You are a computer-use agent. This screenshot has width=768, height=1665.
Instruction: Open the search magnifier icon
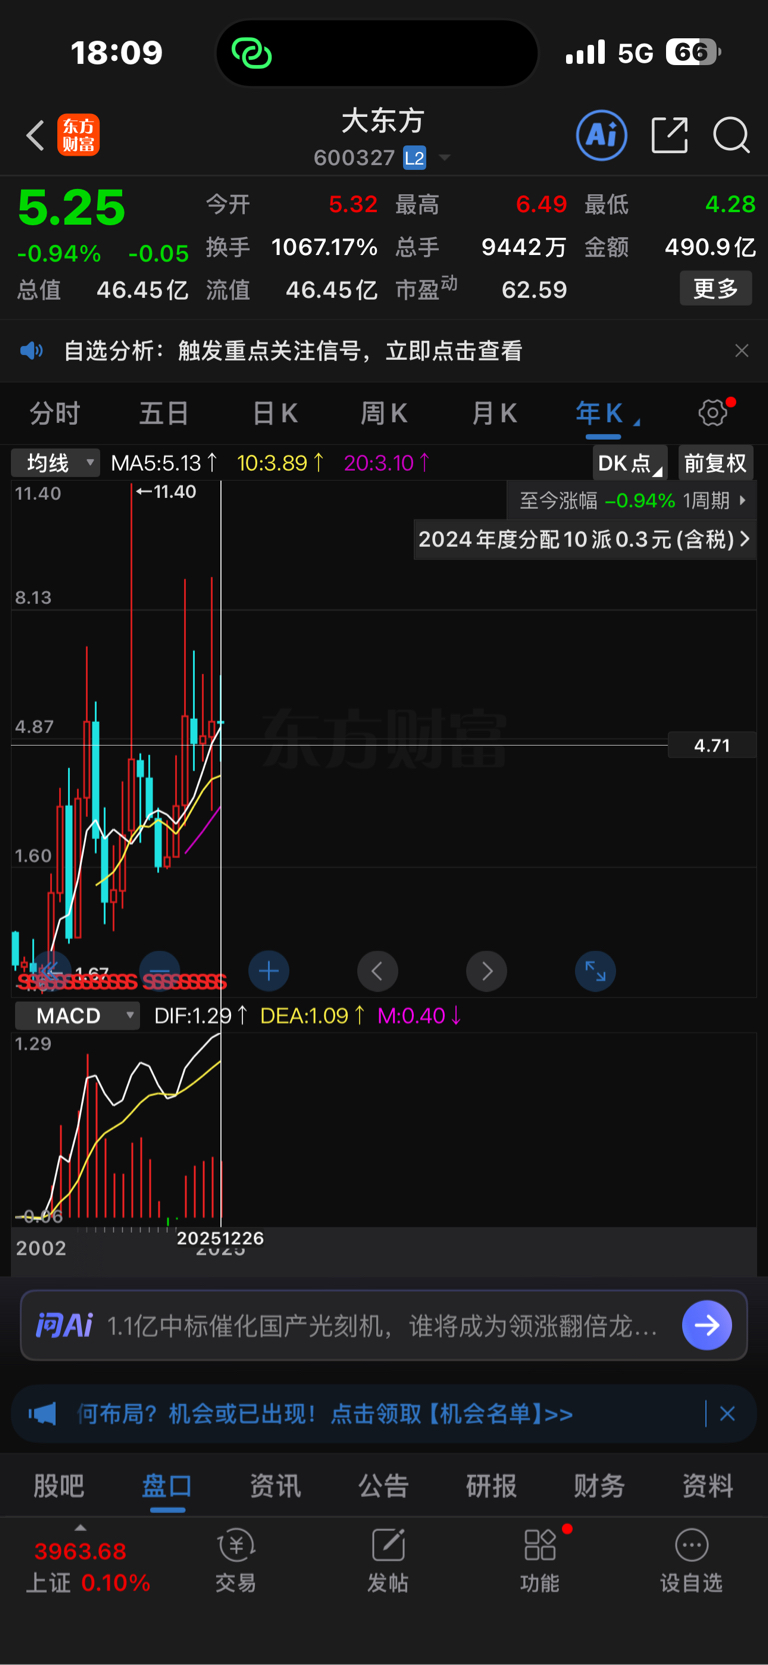(731, 135)
